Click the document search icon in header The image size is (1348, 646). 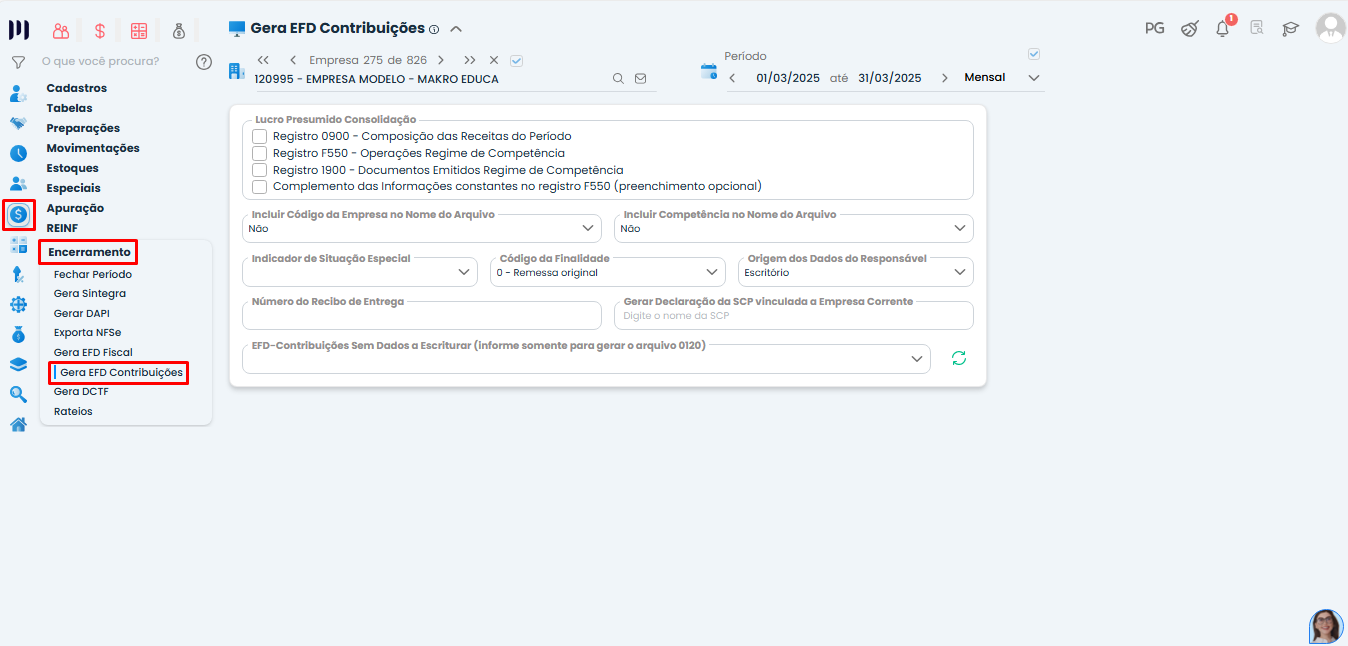pyautogui.click(x=1257, y=28)
